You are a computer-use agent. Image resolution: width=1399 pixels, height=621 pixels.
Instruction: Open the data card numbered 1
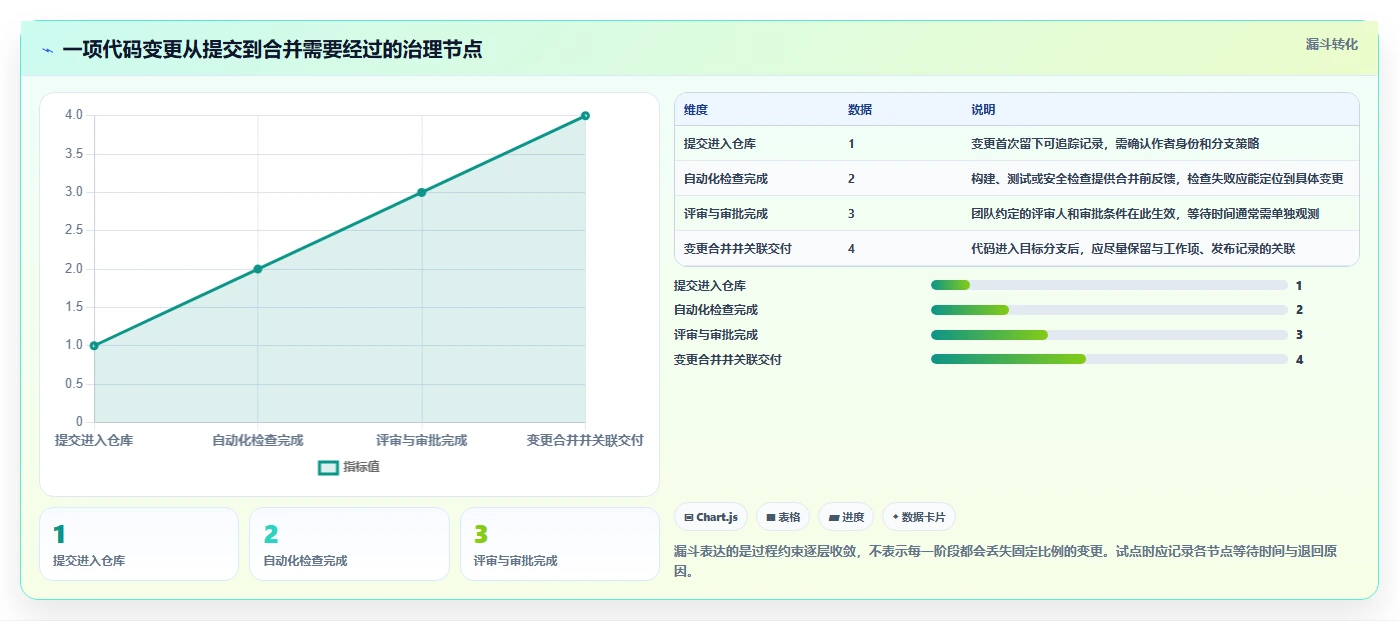click(x=139, y=544)
